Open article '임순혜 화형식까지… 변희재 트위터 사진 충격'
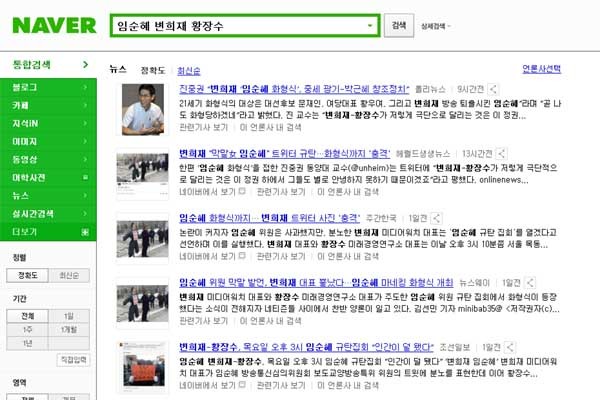 pos(269,218)
